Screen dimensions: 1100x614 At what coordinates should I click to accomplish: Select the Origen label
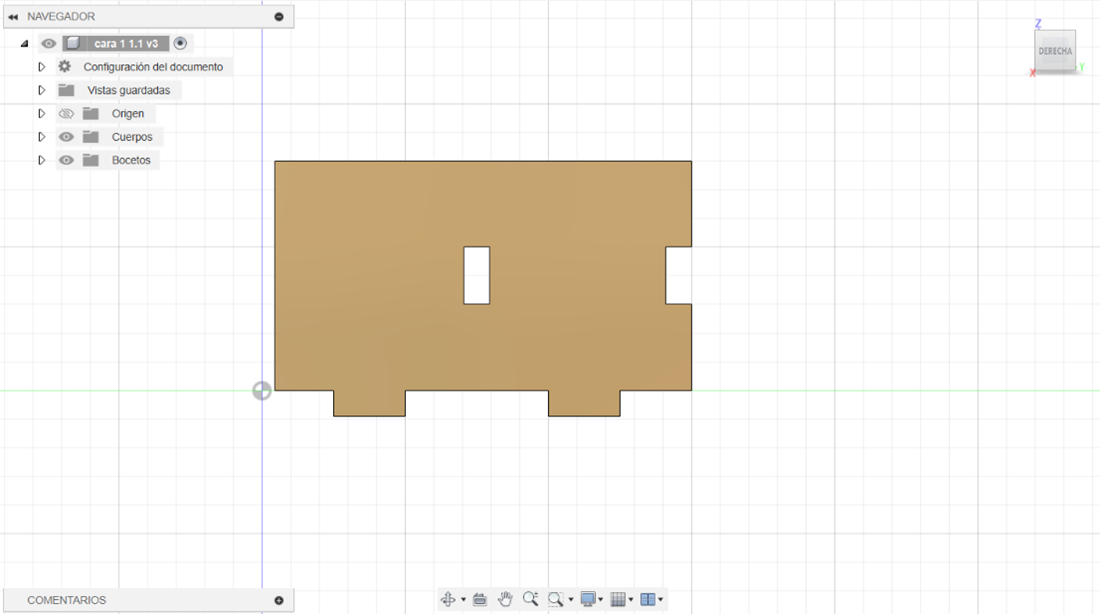128,113
